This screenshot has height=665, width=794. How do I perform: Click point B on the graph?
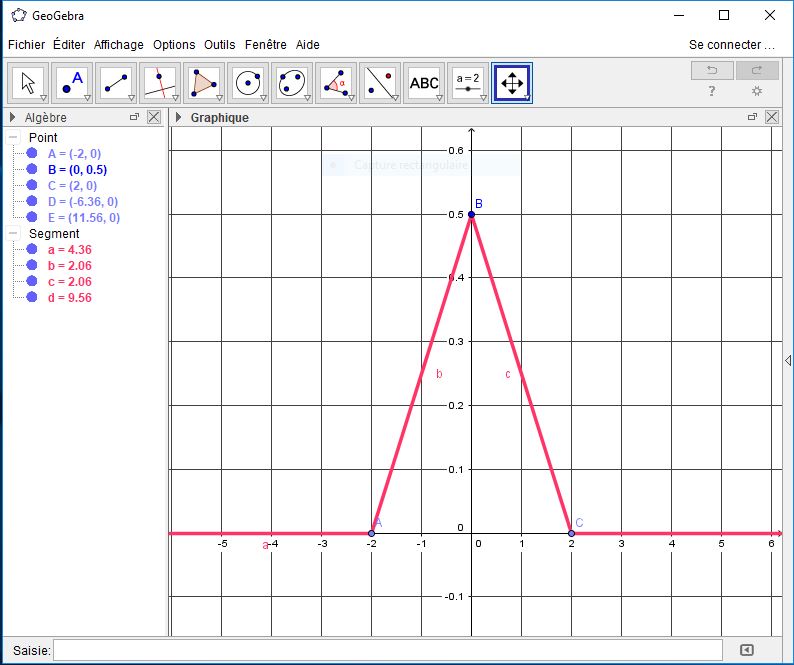[471, 214]
